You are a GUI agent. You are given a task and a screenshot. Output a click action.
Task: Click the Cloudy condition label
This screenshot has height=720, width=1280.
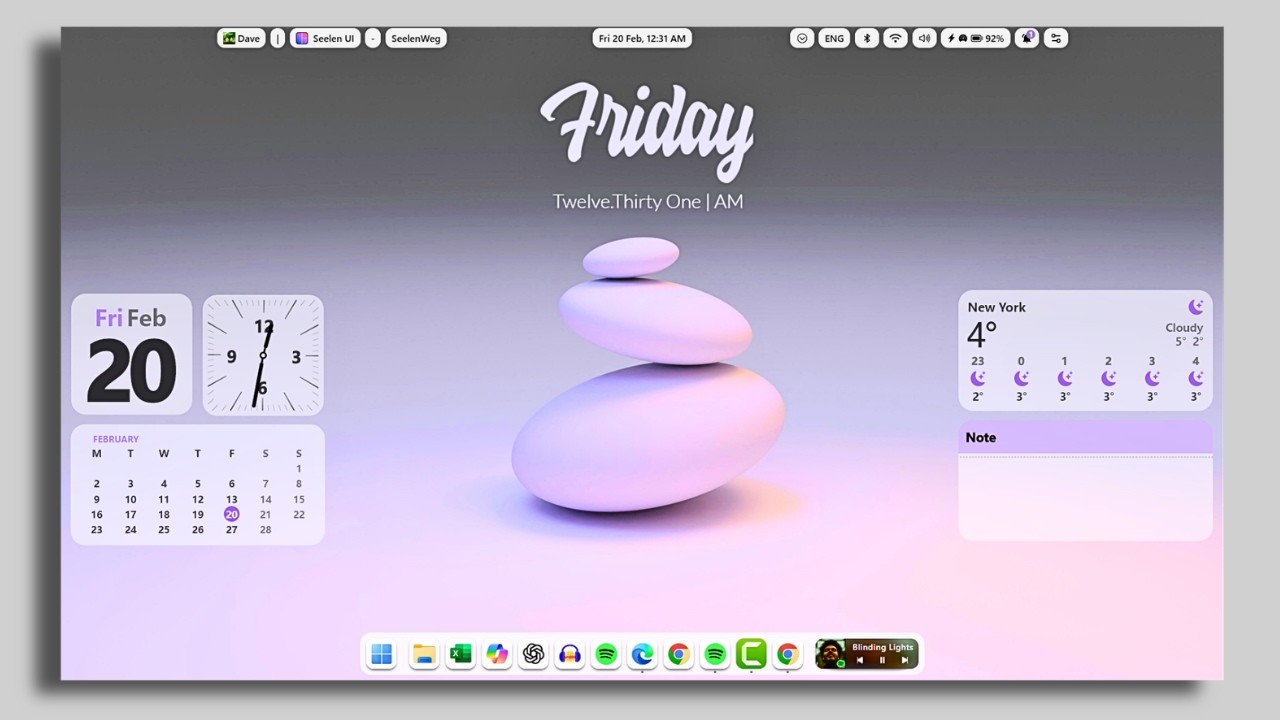click(1184, 328)
